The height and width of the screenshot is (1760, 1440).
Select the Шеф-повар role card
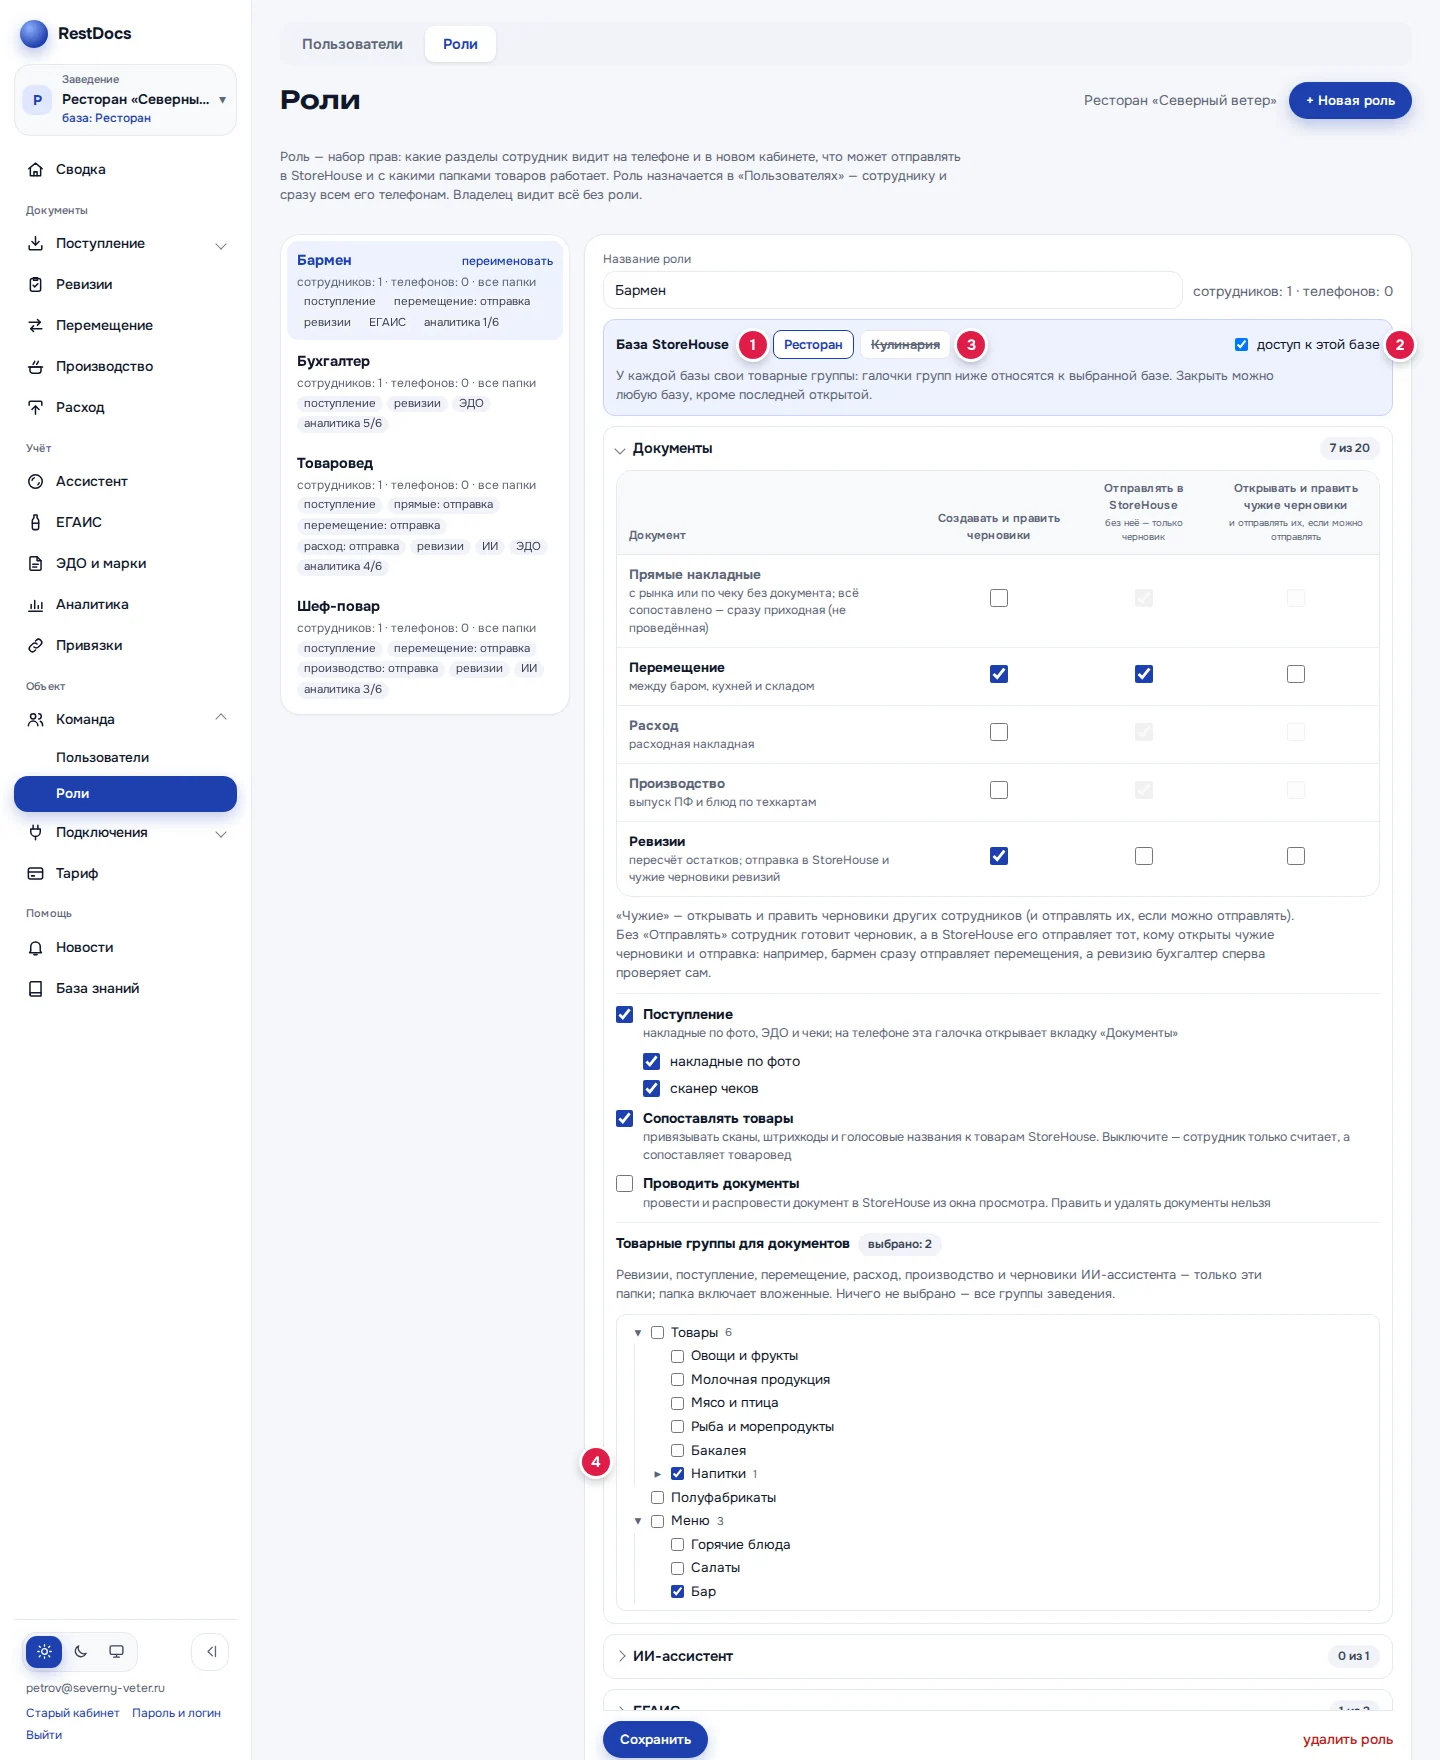425,648
